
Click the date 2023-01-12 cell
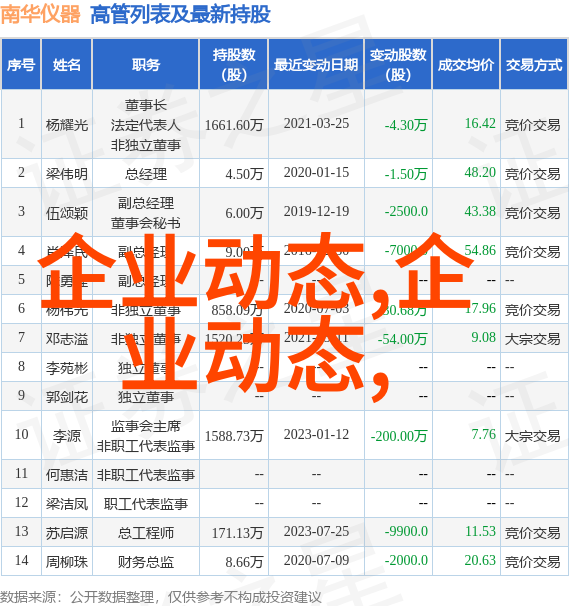click(x=316, y=434)
